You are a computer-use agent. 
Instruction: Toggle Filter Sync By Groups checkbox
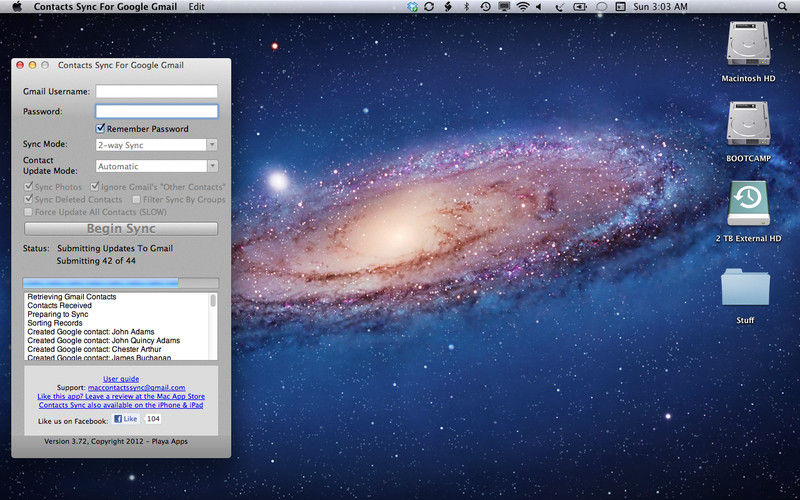coord(136,199)
